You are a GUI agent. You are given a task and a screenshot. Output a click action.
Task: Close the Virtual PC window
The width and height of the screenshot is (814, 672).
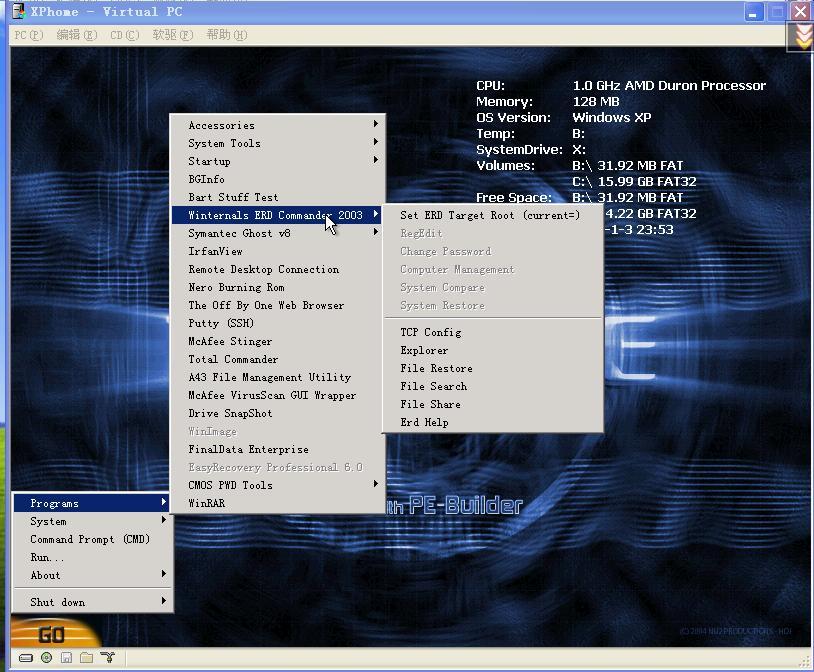pos(800,12)
